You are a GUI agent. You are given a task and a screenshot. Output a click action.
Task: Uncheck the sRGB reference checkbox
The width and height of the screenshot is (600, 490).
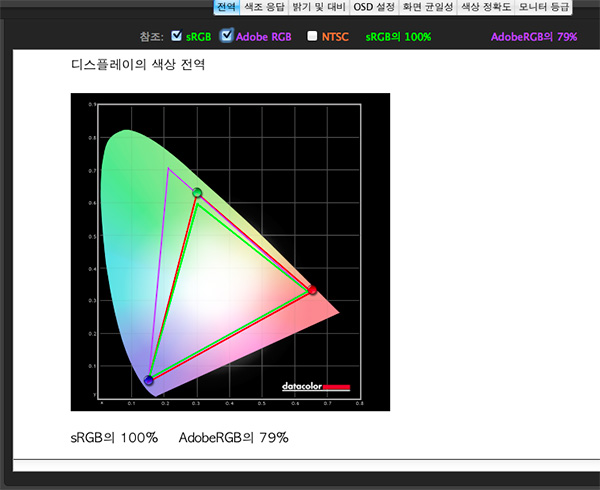177,37
